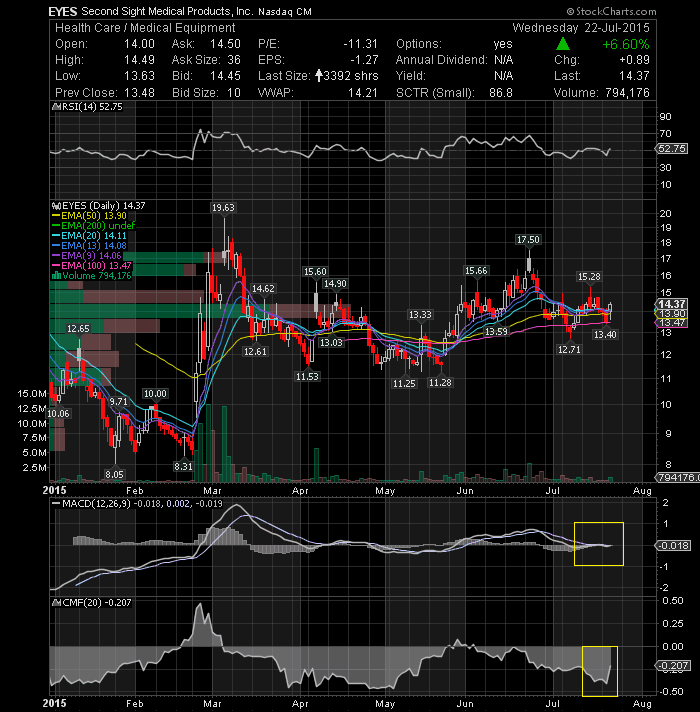Click the green Volume bars legend icon
Image resolution: width=700 pixels, height=712 pixels.
tap(56, 276)
